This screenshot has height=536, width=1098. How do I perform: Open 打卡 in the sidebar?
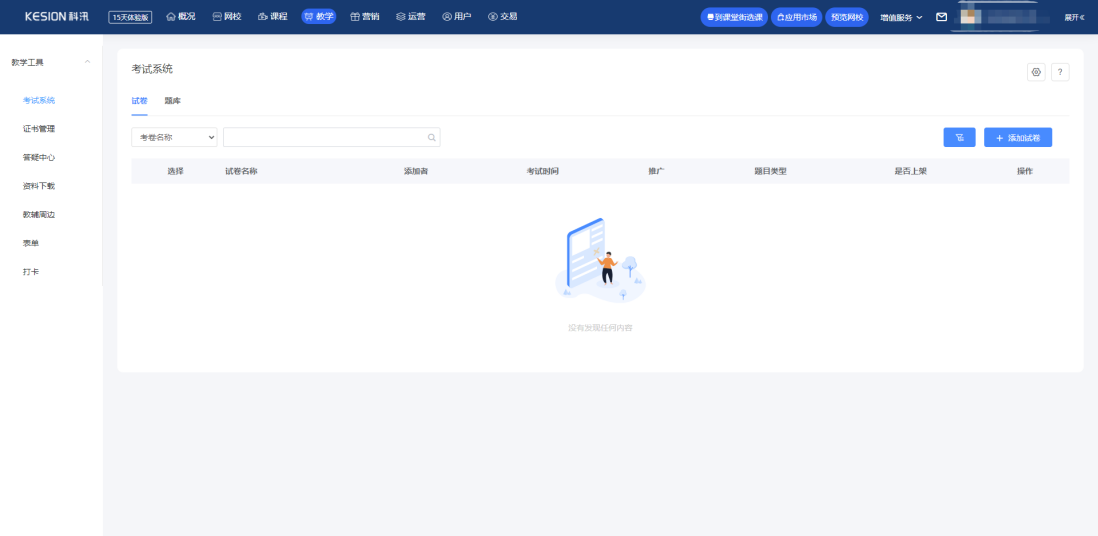pyautogui.click(x=31, y=271)
